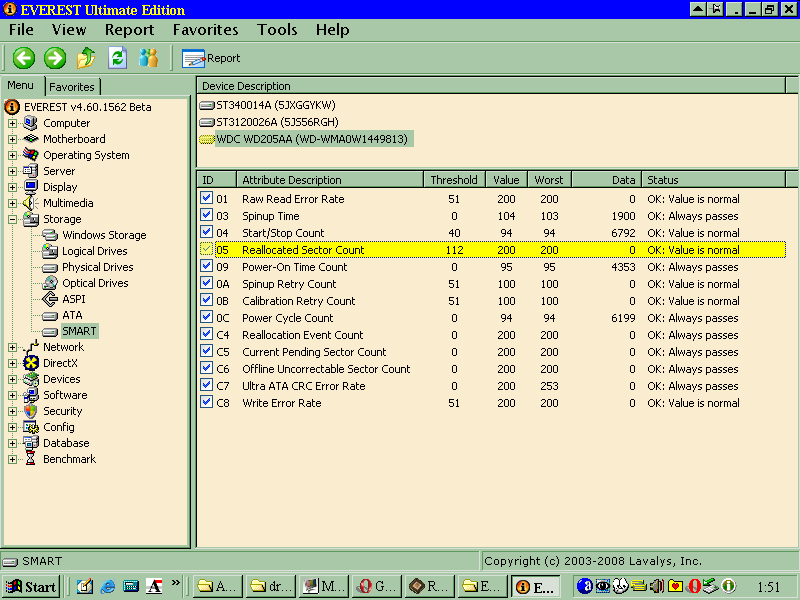Screen dimensions: 800x600
Task: Click the Report toolbar button
Action: pyautogui.click(x=211, y=58)
